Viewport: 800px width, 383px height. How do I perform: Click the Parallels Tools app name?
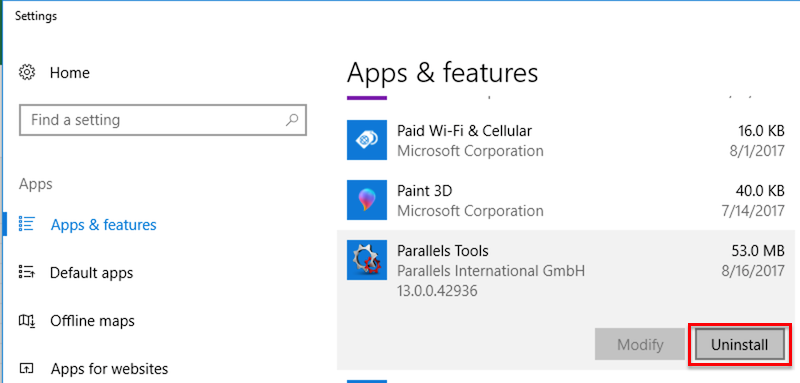pyautogui.click(x=442, y=250)
